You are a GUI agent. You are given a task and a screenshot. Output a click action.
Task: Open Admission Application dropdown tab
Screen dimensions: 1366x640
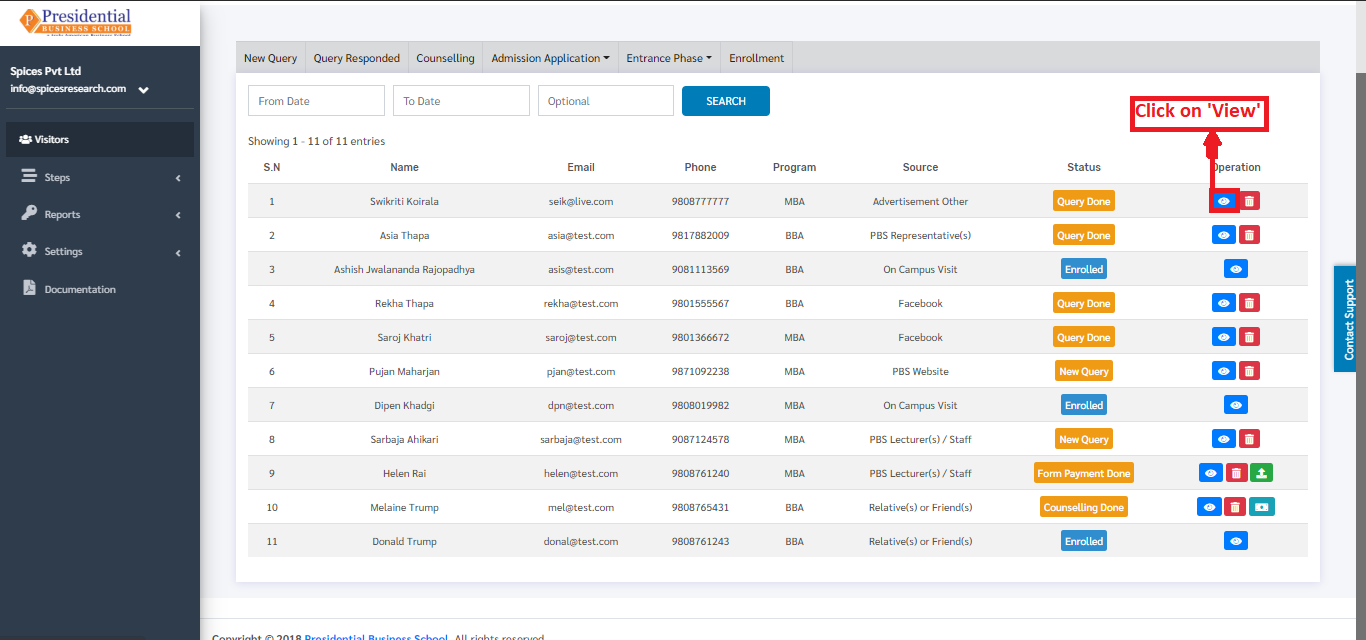[550, 58]
